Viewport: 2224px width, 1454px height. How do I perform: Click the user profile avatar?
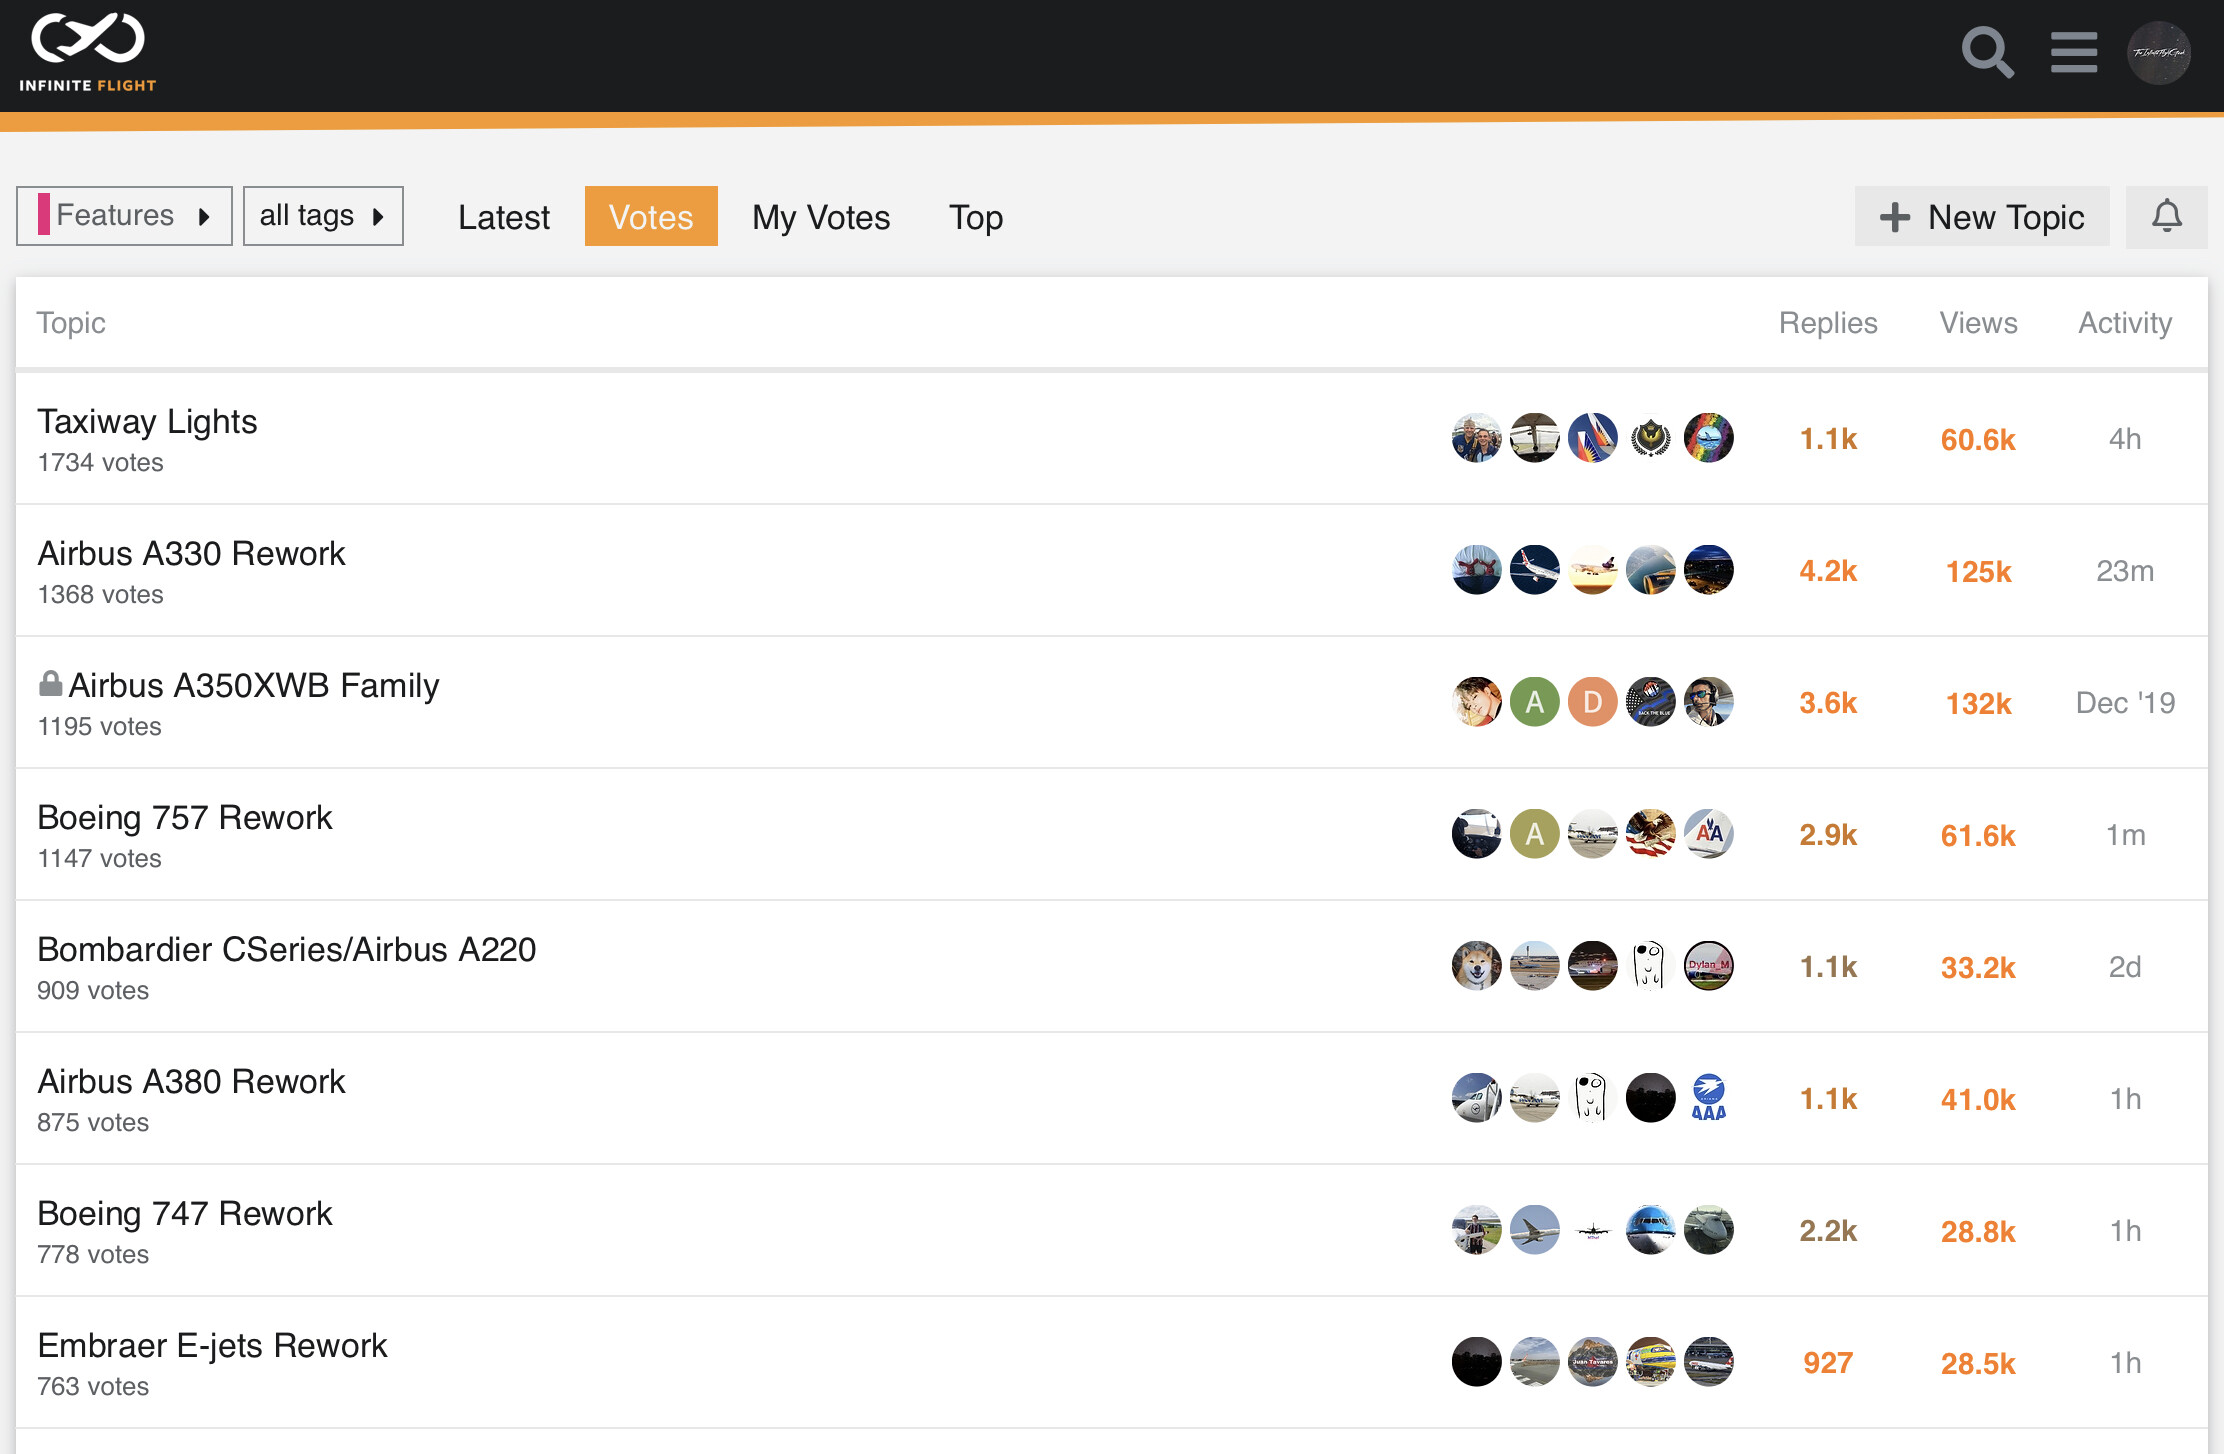(2158, 53)
